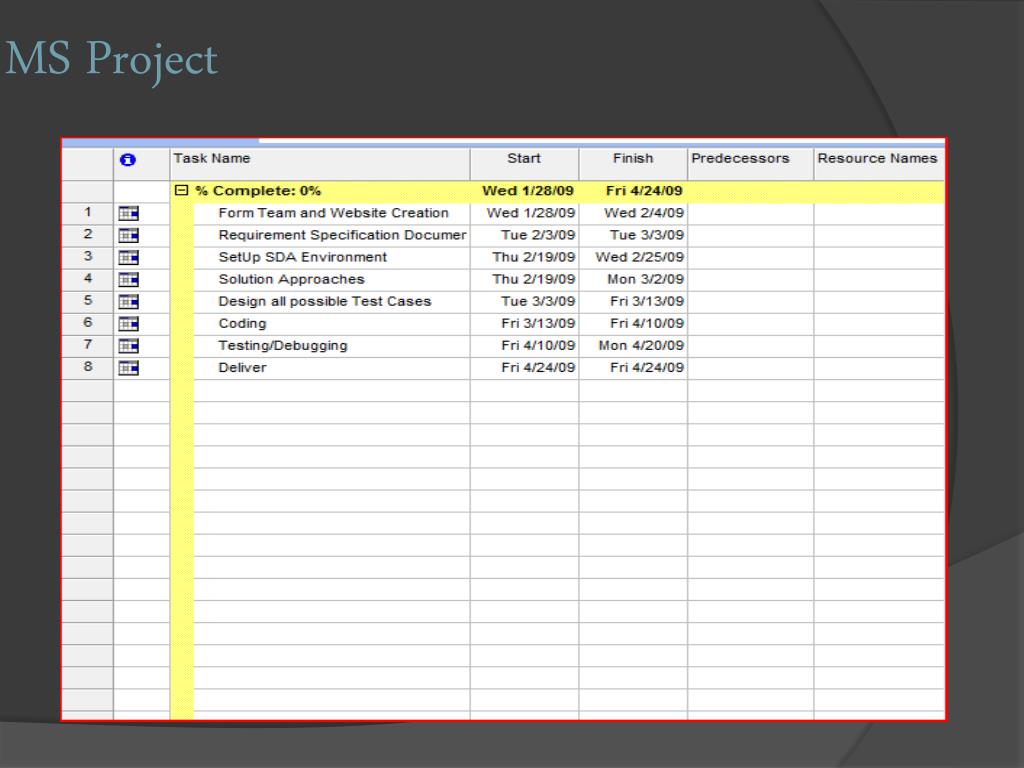The width and height of the screenshot is (1024, 768).
Task: Click finish date Fri 4/24/09 of Deliver
Action: (x=647, y=368)
